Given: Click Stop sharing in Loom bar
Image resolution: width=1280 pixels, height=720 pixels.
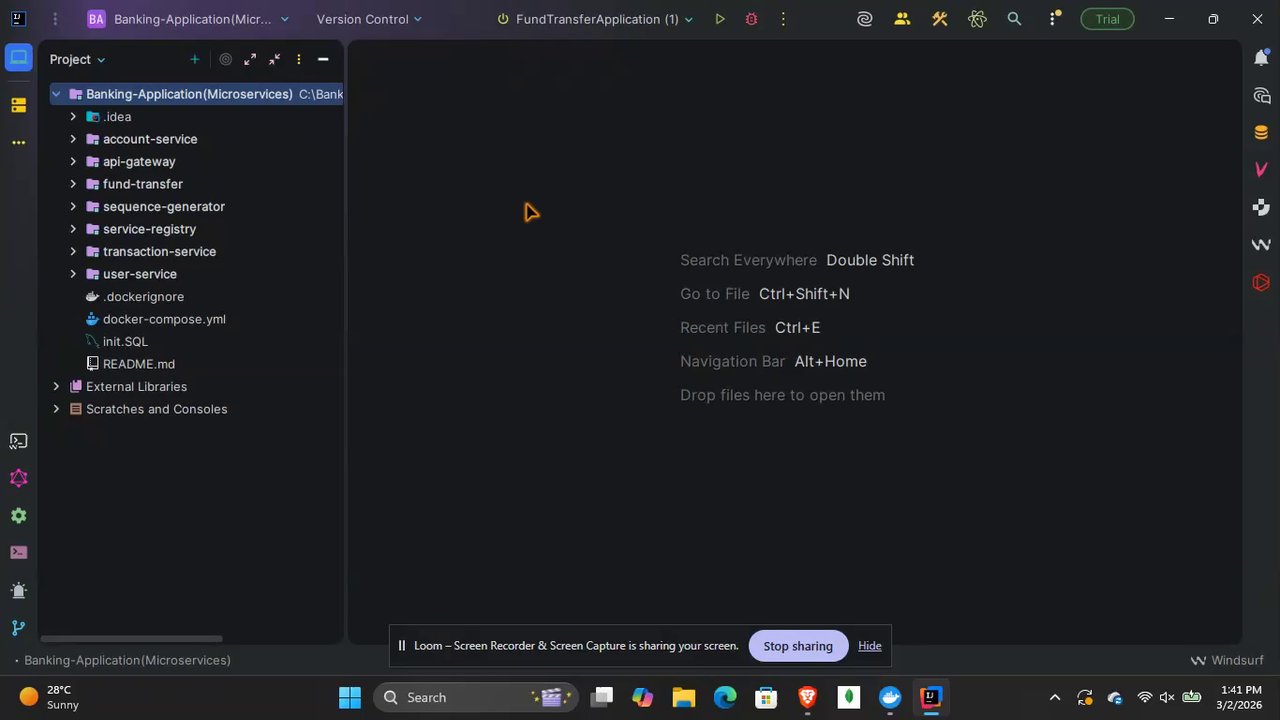Looking at the screenshot, I should 798,646.
